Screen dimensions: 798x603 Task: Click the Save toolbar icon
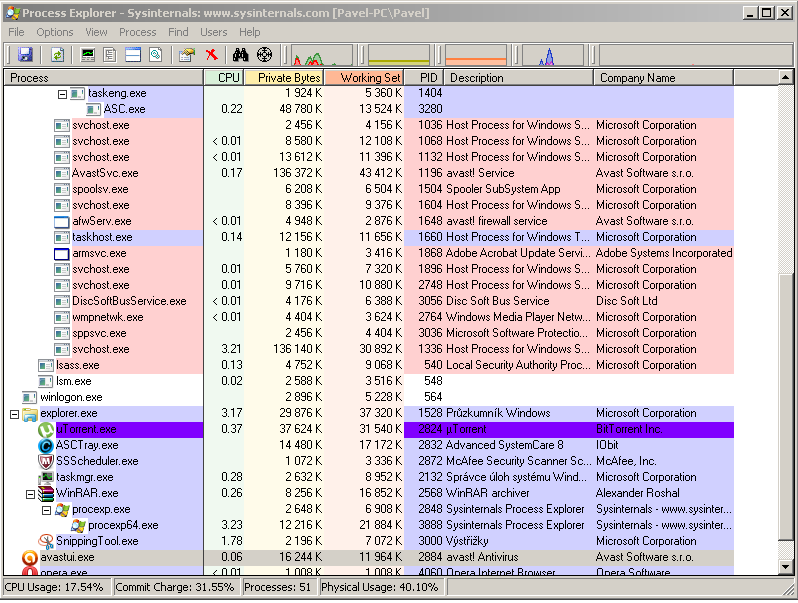25,54
